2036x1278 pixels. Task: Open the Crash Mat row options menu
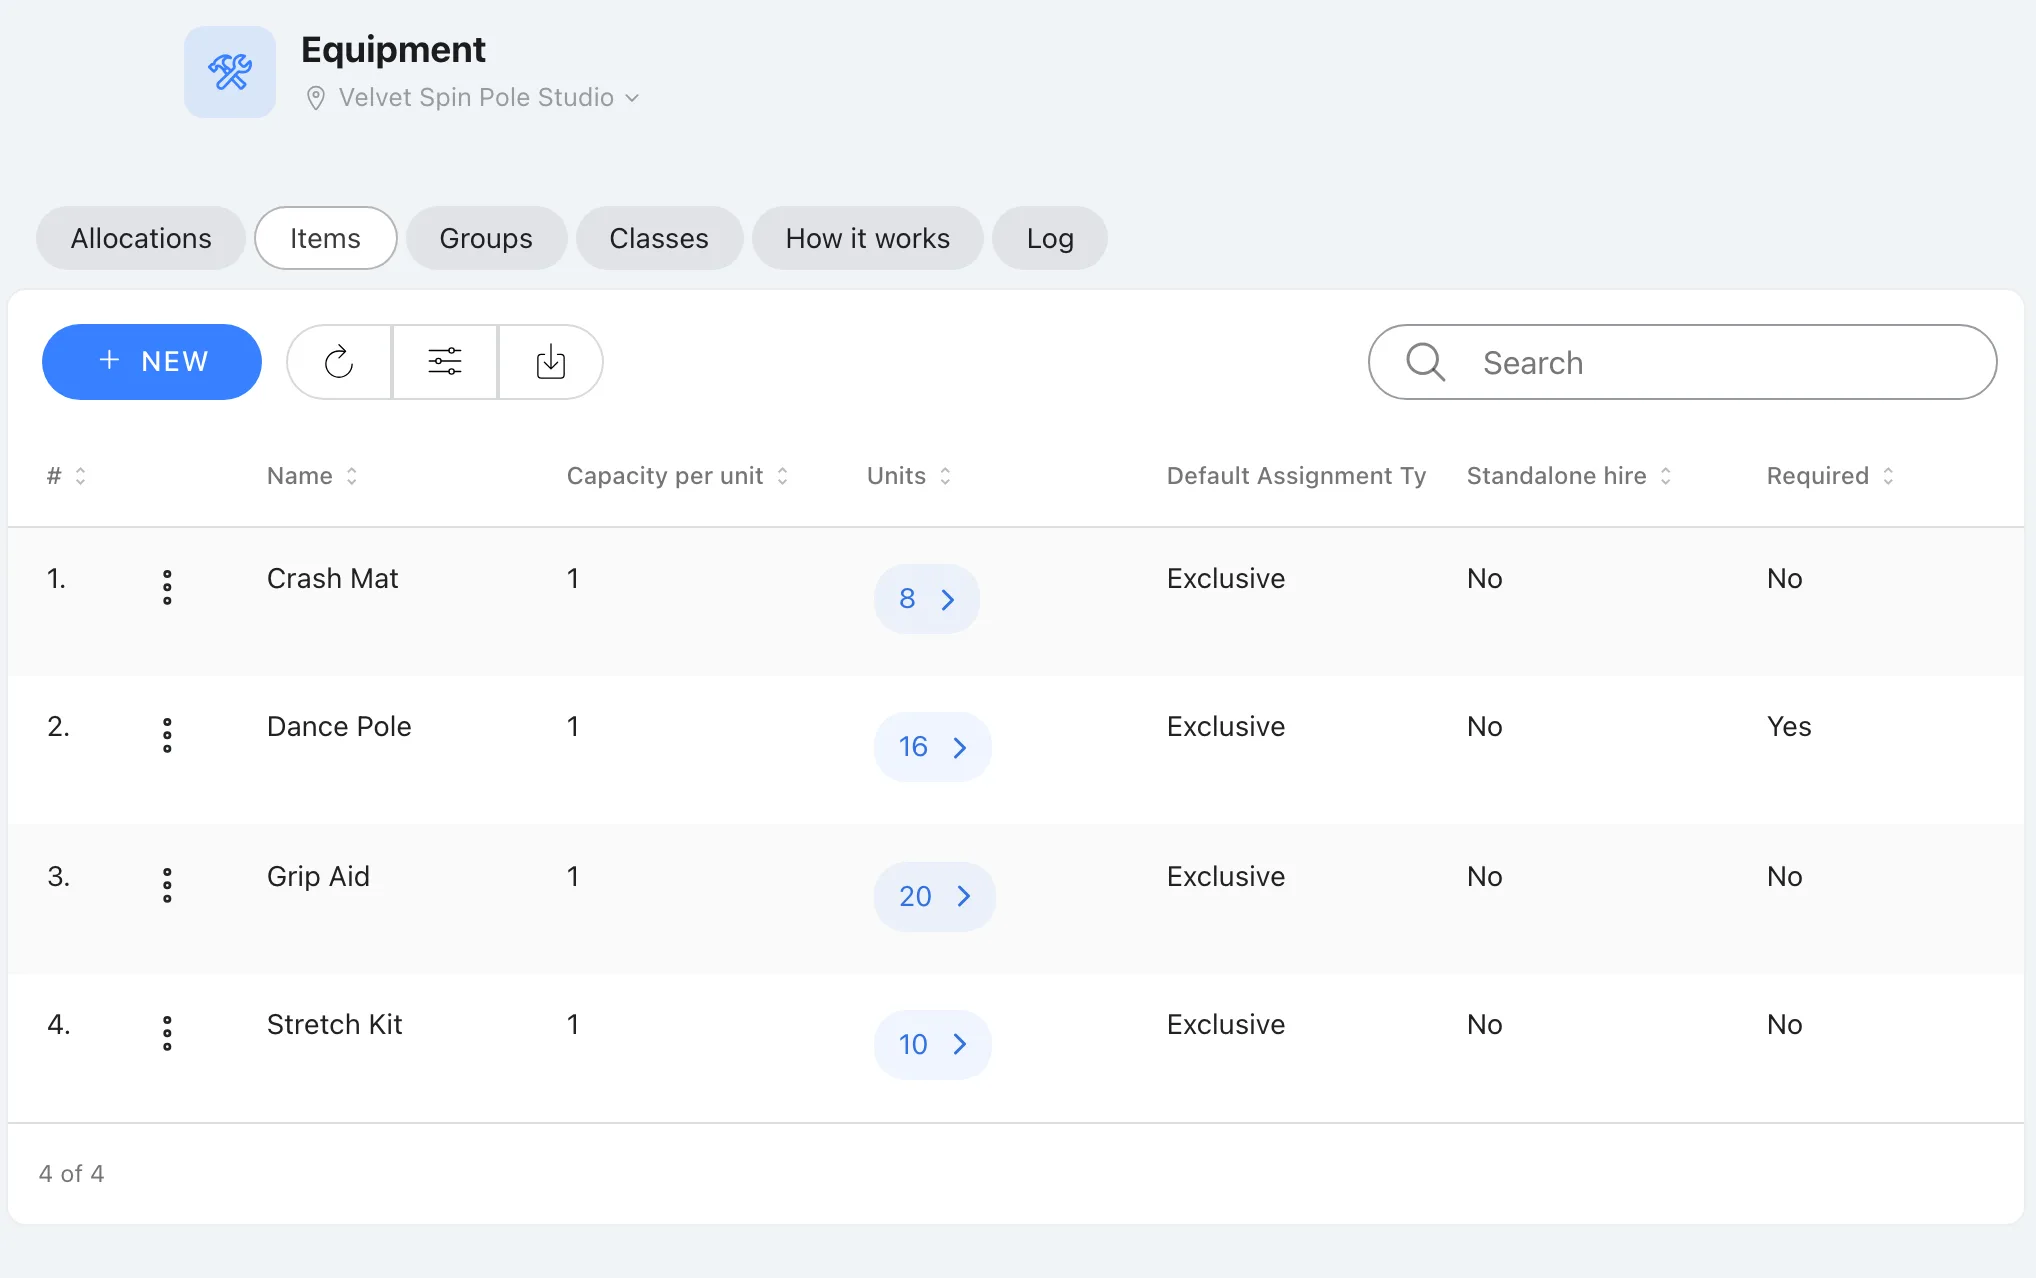pyautogui.click(x=167, y=587)
